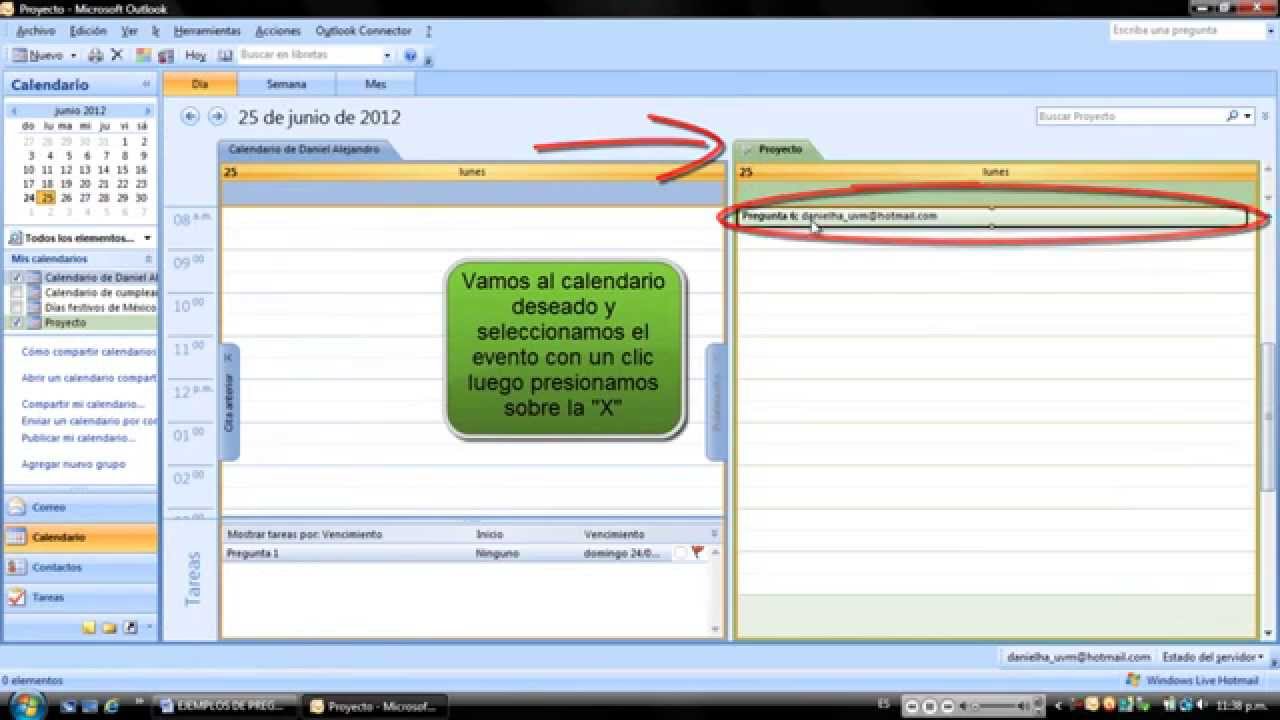
Task: Enable the Calendario de cumpleaños checkbox
Action: click(x=16, y=293)
